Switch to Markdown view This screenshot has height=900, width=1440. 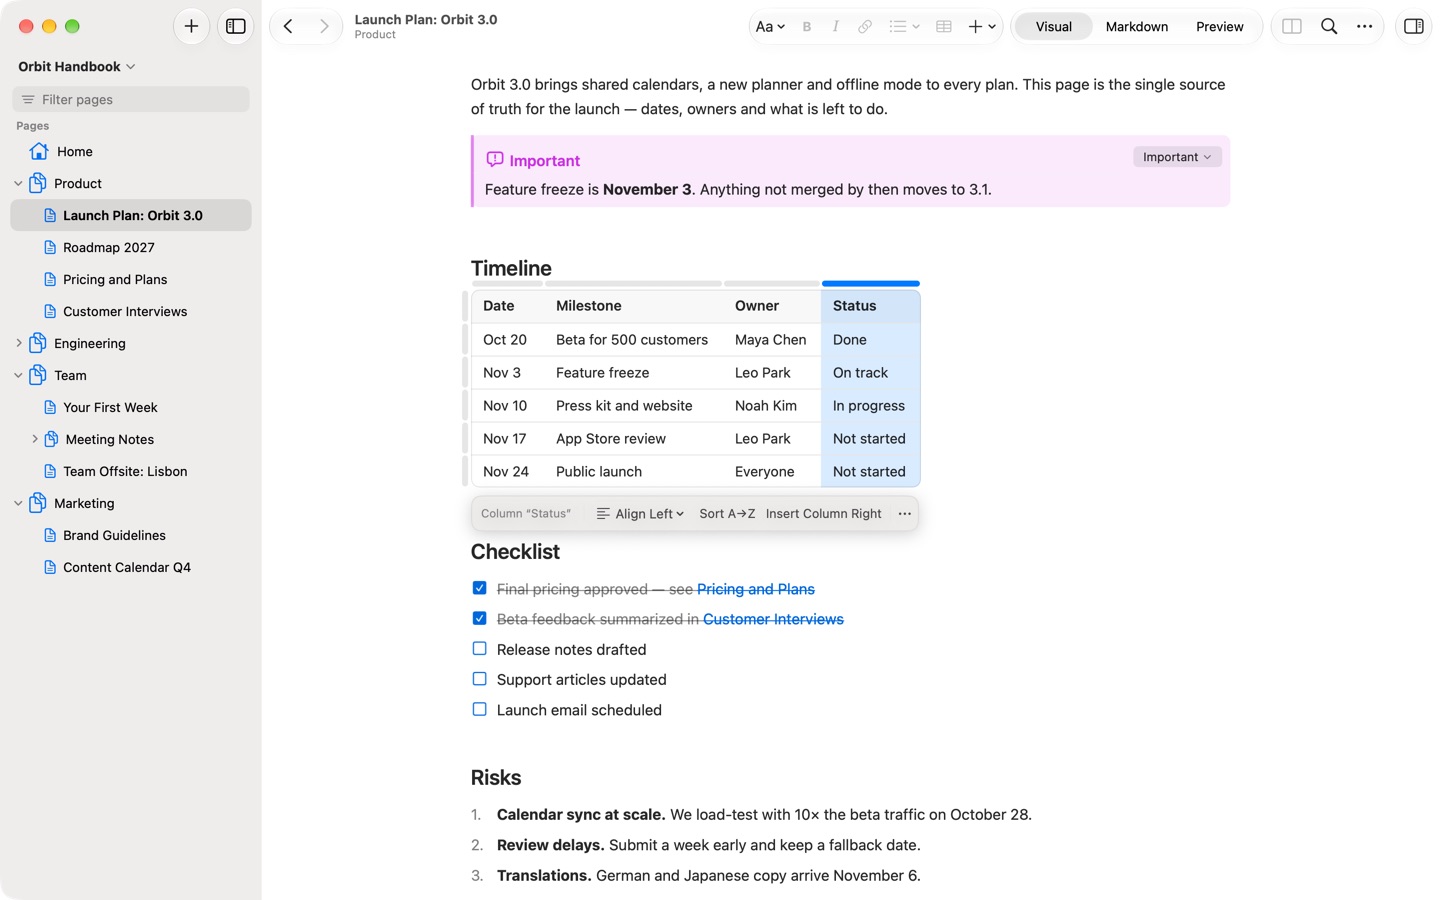point(1137,27)
